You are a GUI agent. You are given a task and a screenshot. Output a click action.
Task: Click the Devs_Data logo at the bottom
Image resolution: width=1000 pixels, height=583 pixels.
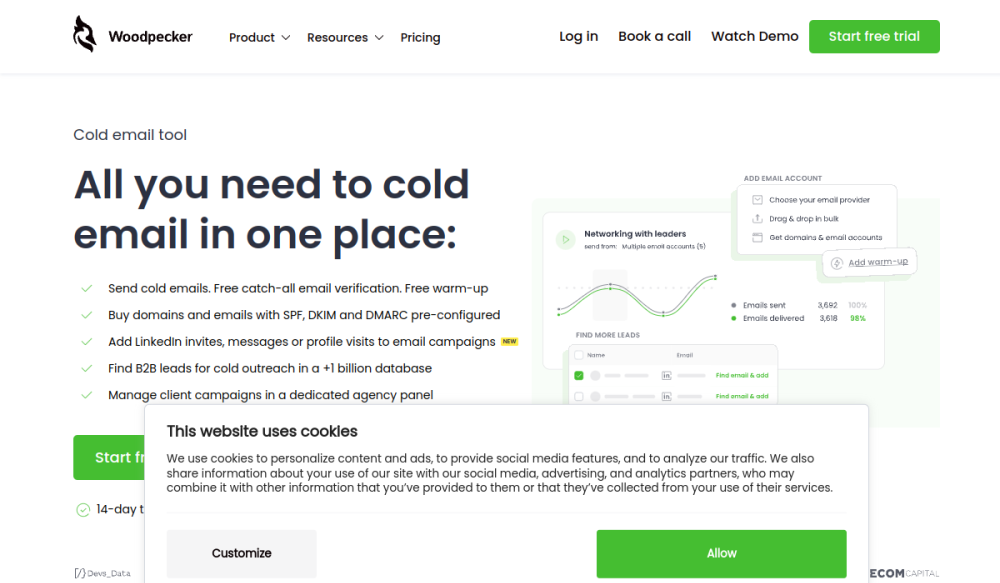101,572
